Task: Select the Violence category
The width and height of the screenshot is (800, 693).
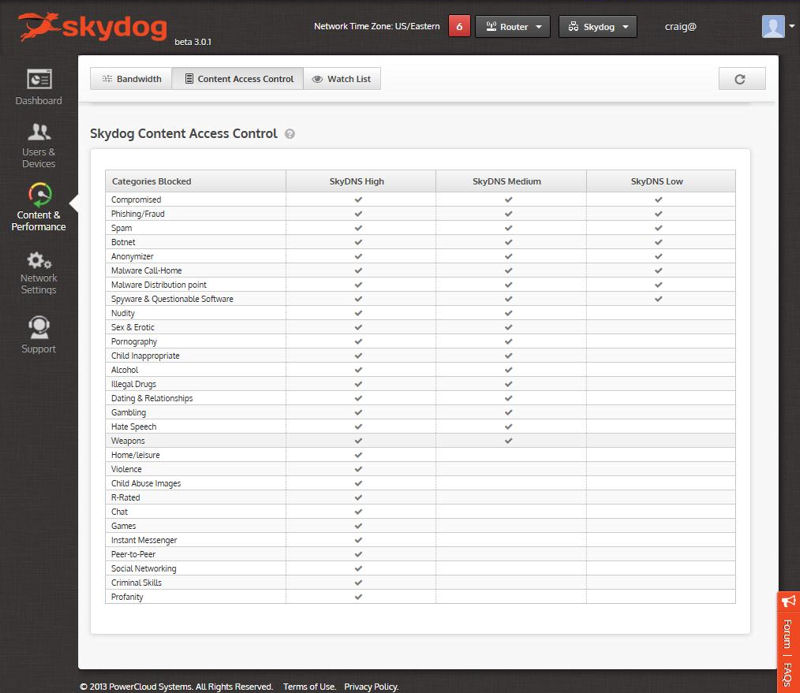Action: point(127,469)
